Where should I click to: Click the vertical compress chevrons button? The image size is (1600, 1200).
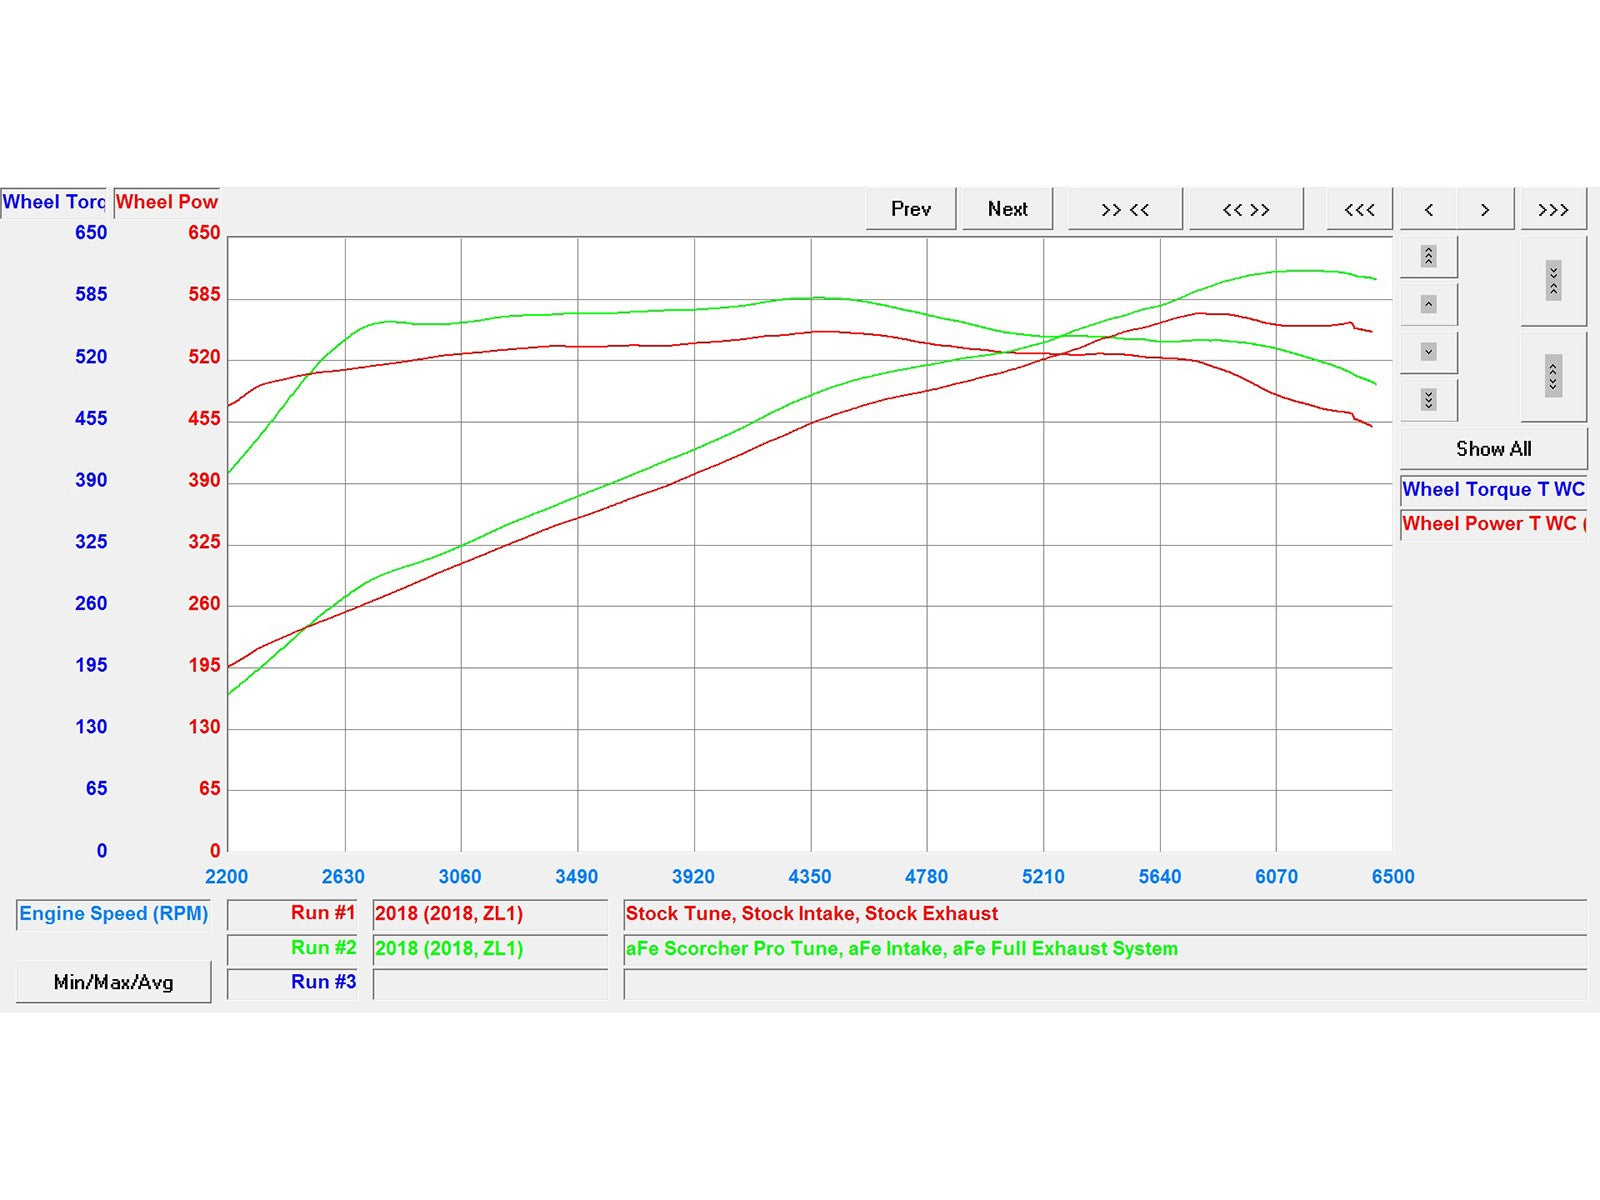tap(1553, 281)
